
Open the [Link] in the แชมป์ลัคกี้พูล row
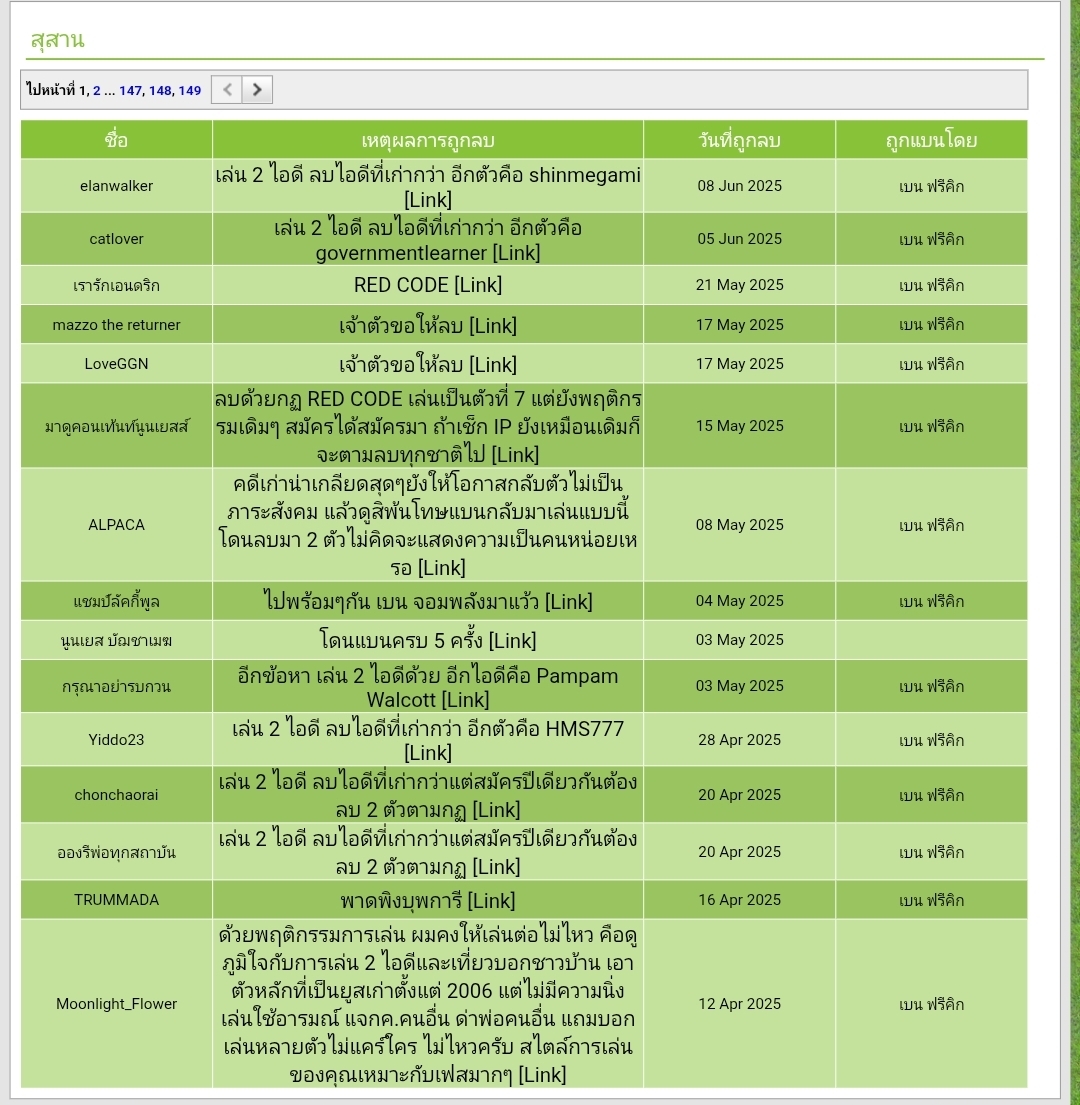click(x=569, y=601)
